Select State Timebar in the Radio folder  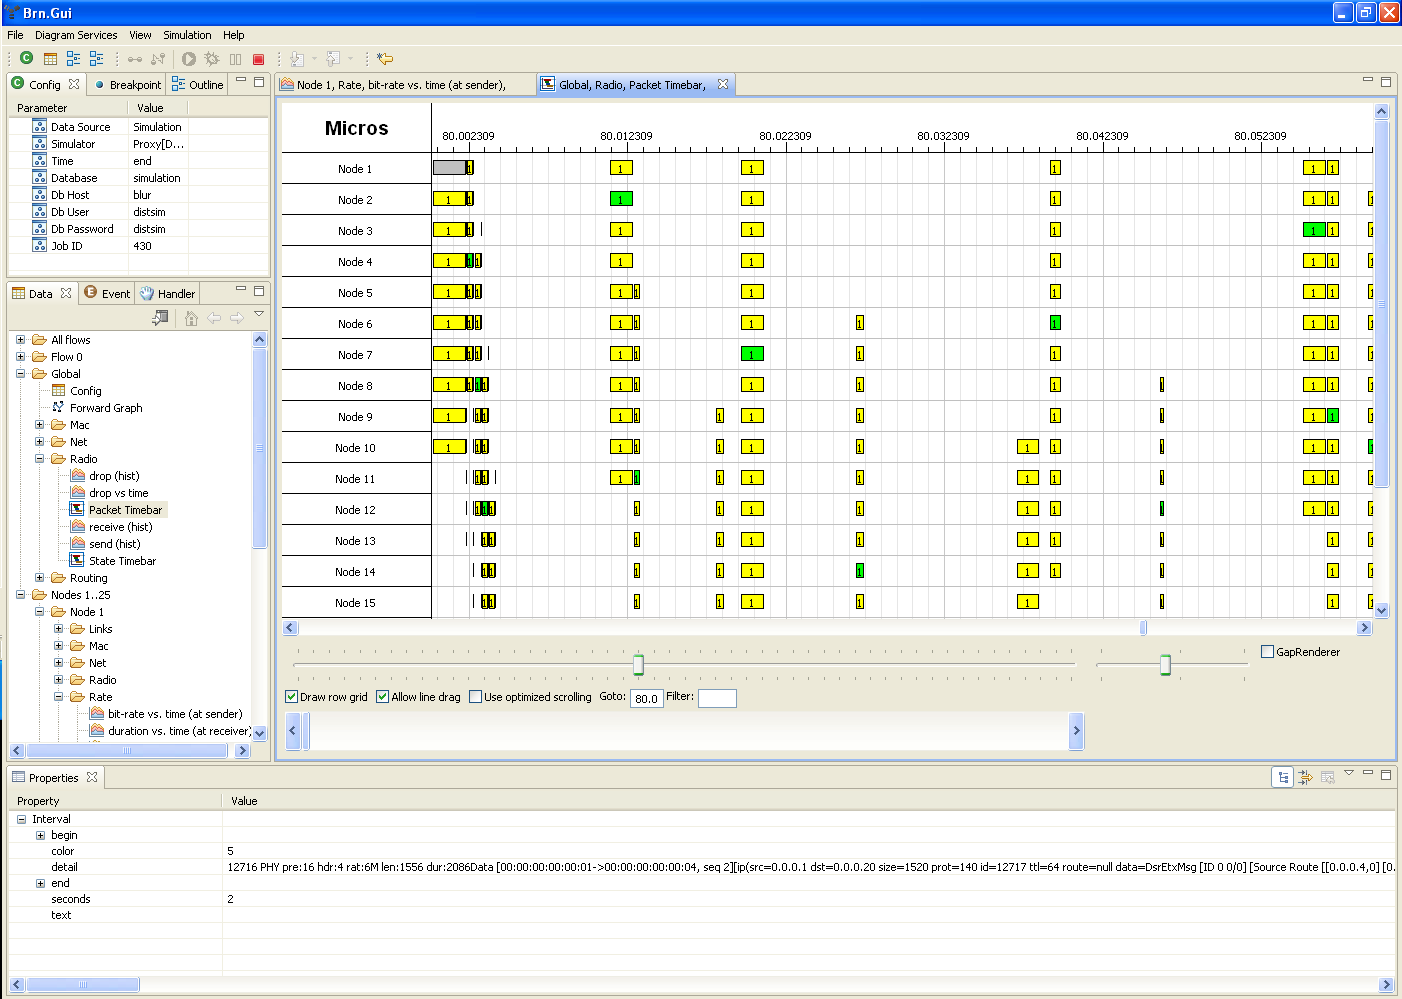click(122, 561)
